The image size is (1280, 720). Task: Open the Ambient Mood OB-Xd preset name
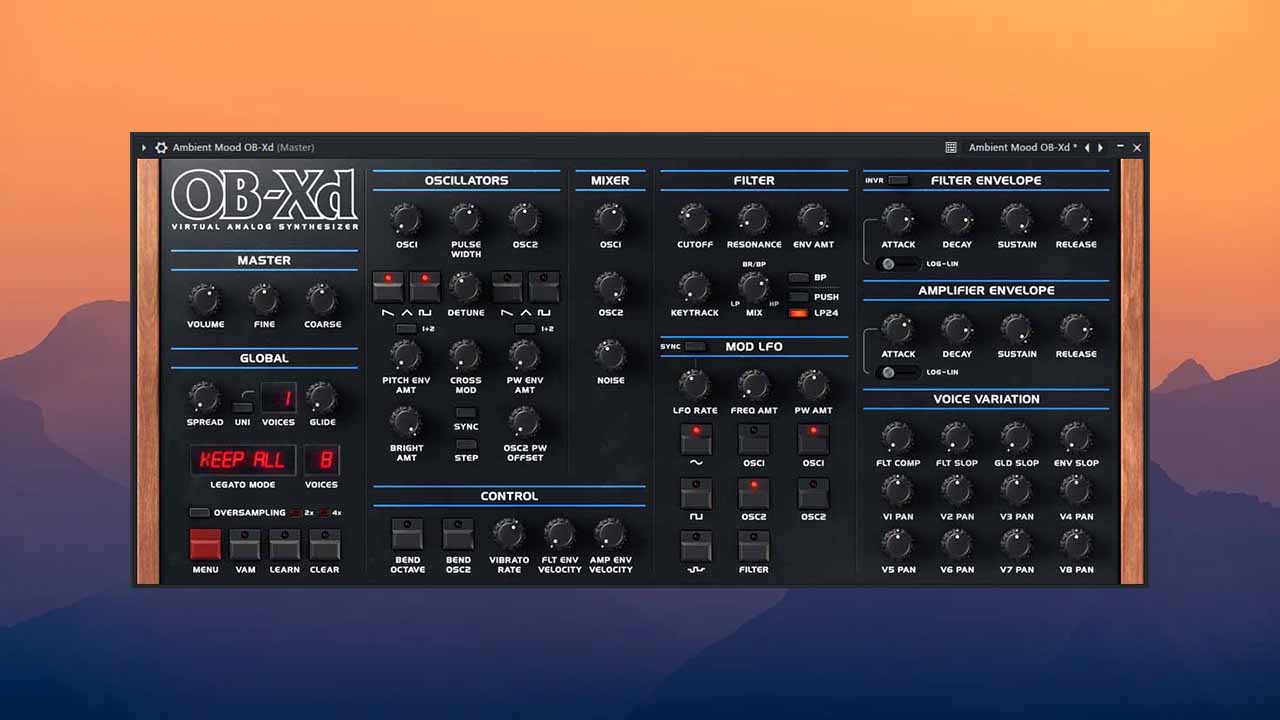click(1018, 147)
